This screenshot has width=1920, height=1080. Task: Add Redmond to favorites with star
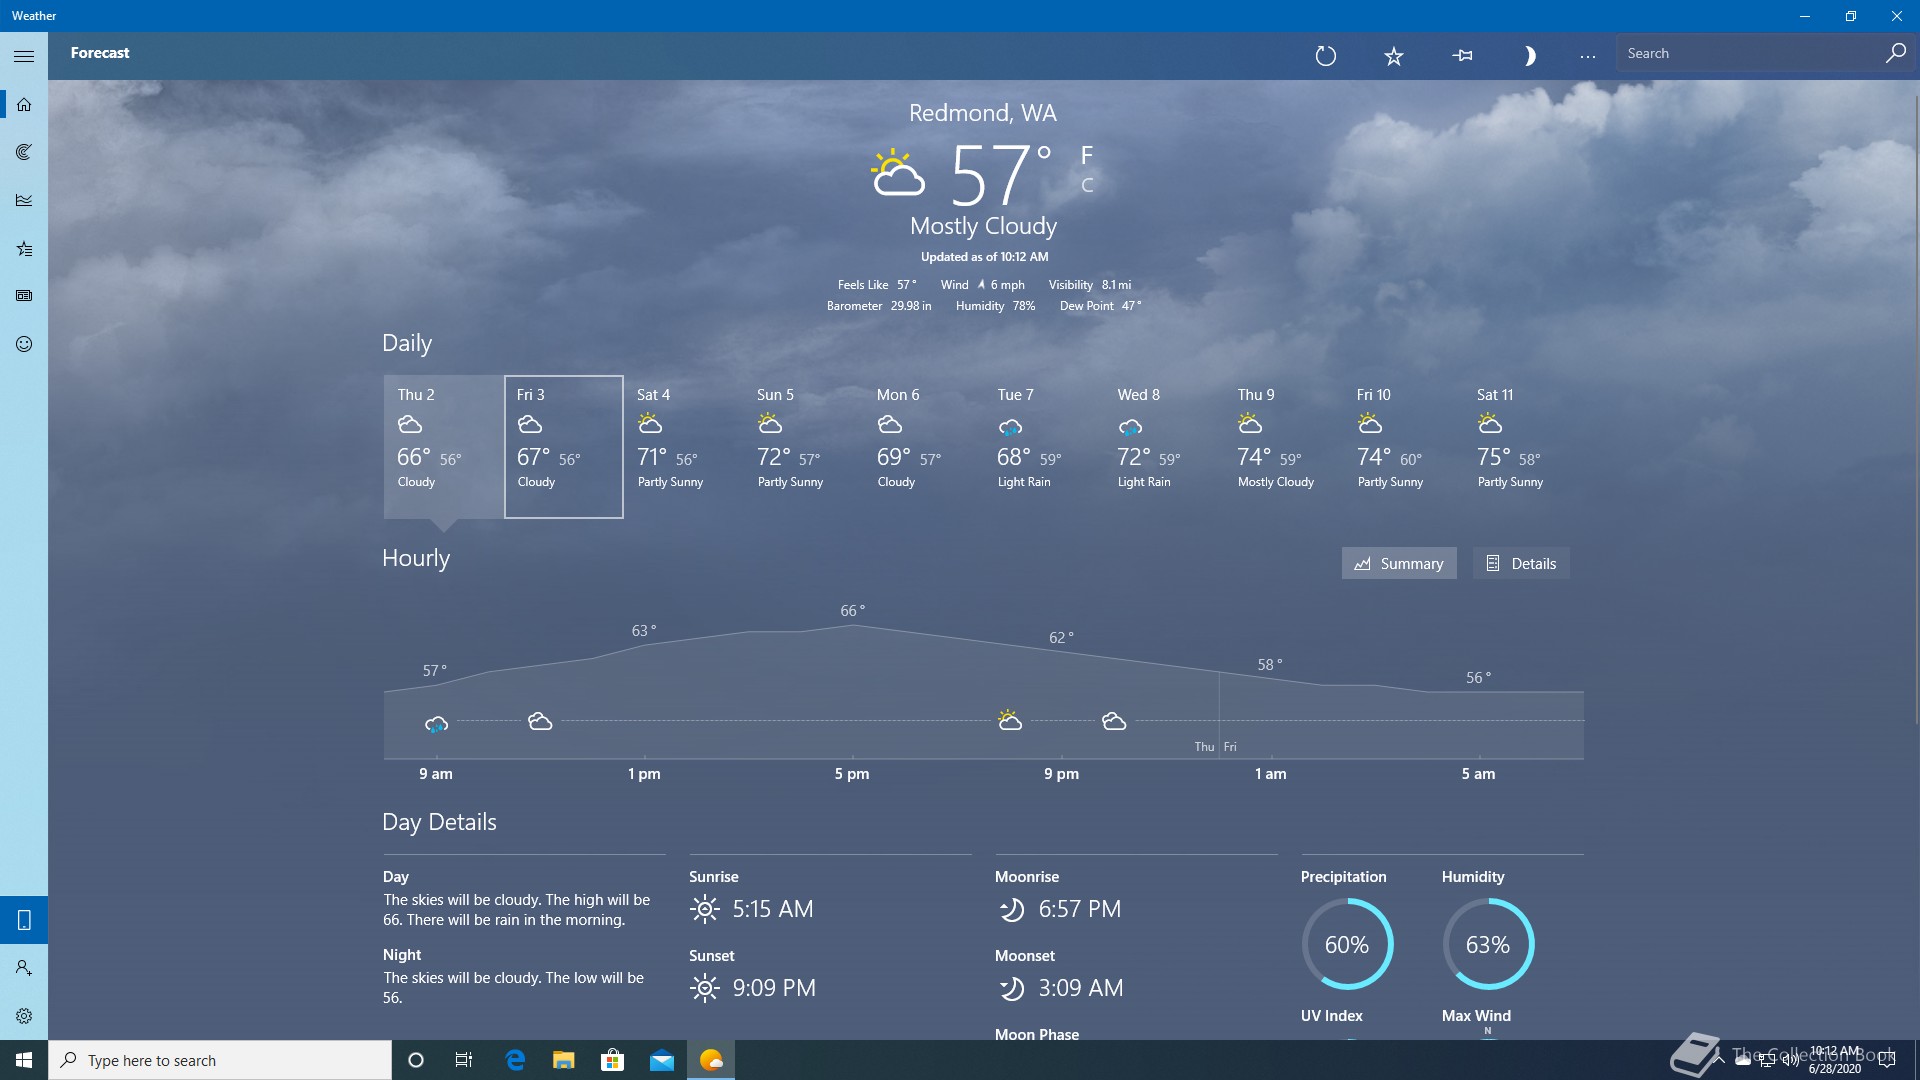pos(1393,56)
